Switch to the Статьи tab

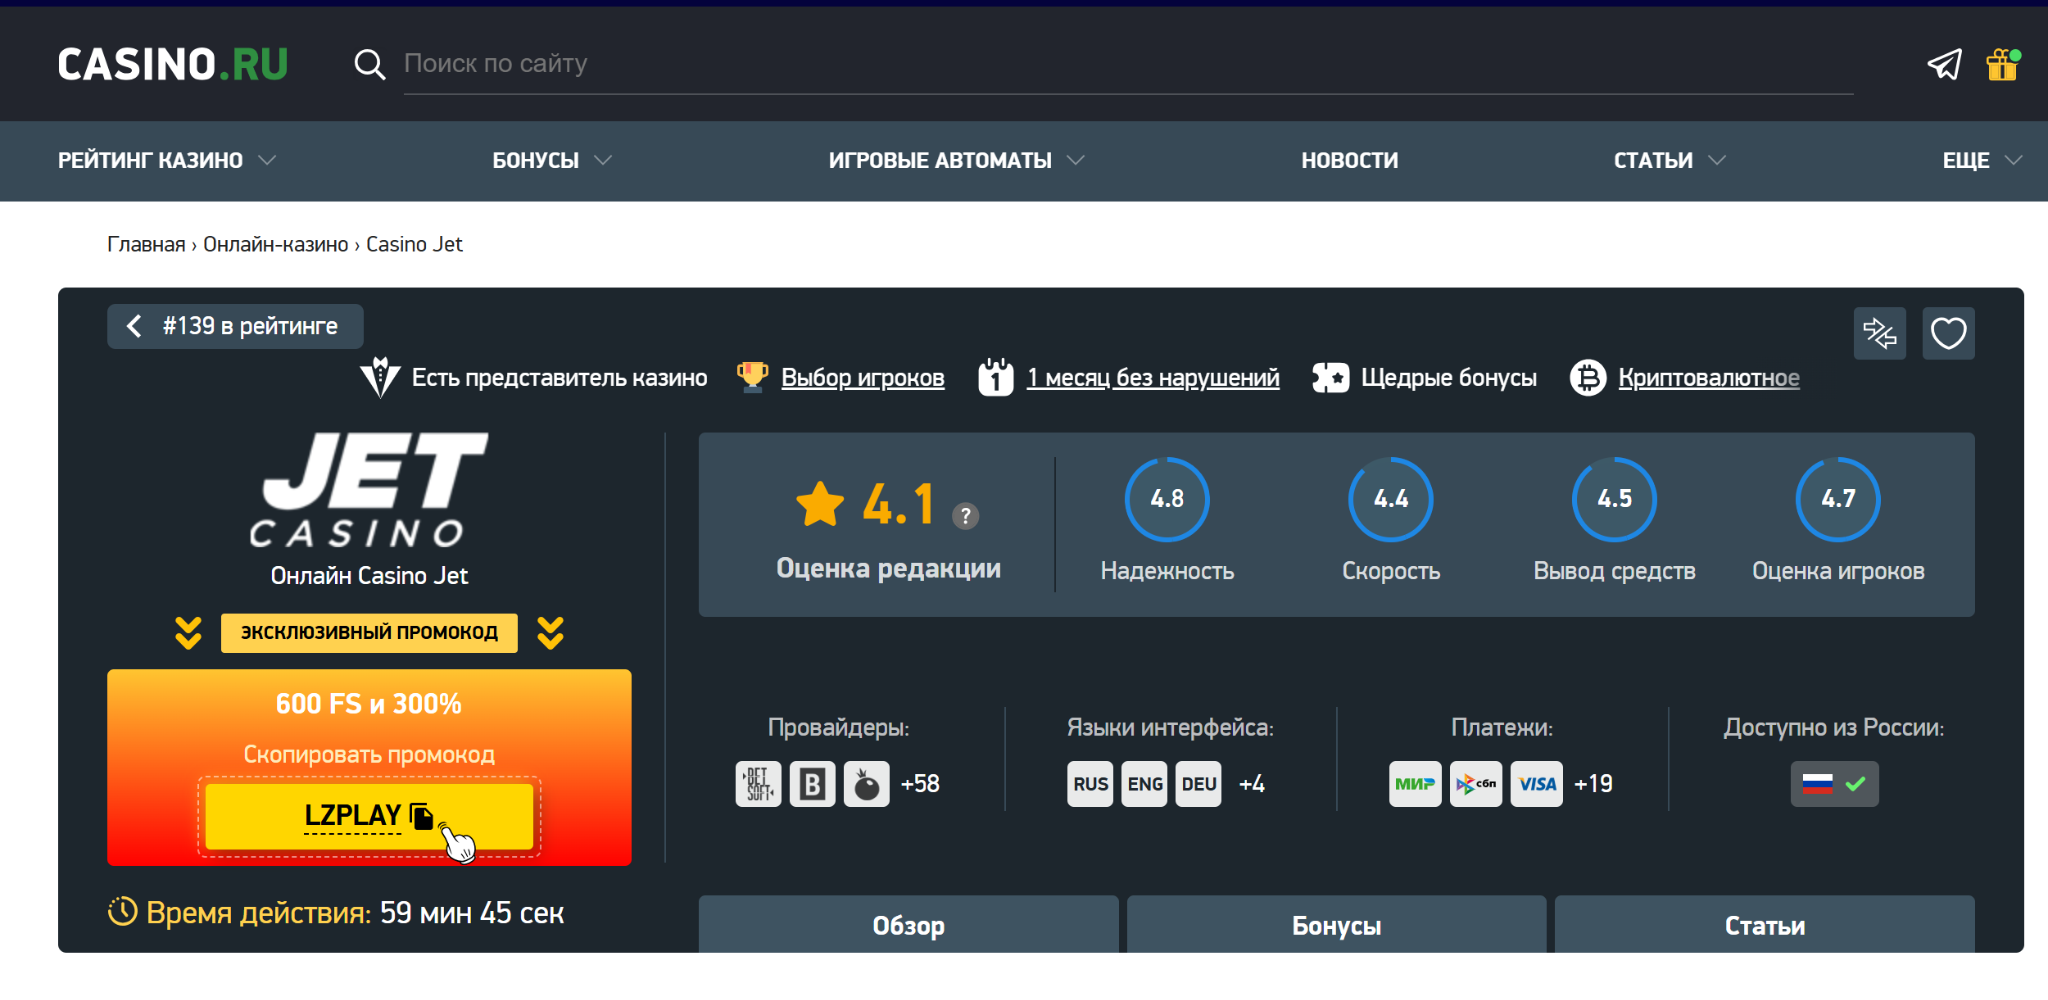[x=1764, y=925]
